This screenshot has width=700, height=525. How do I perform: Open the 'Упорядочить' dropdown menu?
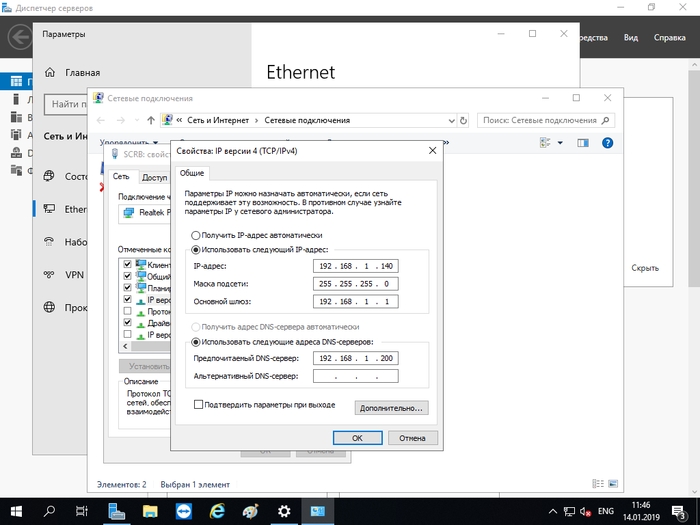(129, 143)
